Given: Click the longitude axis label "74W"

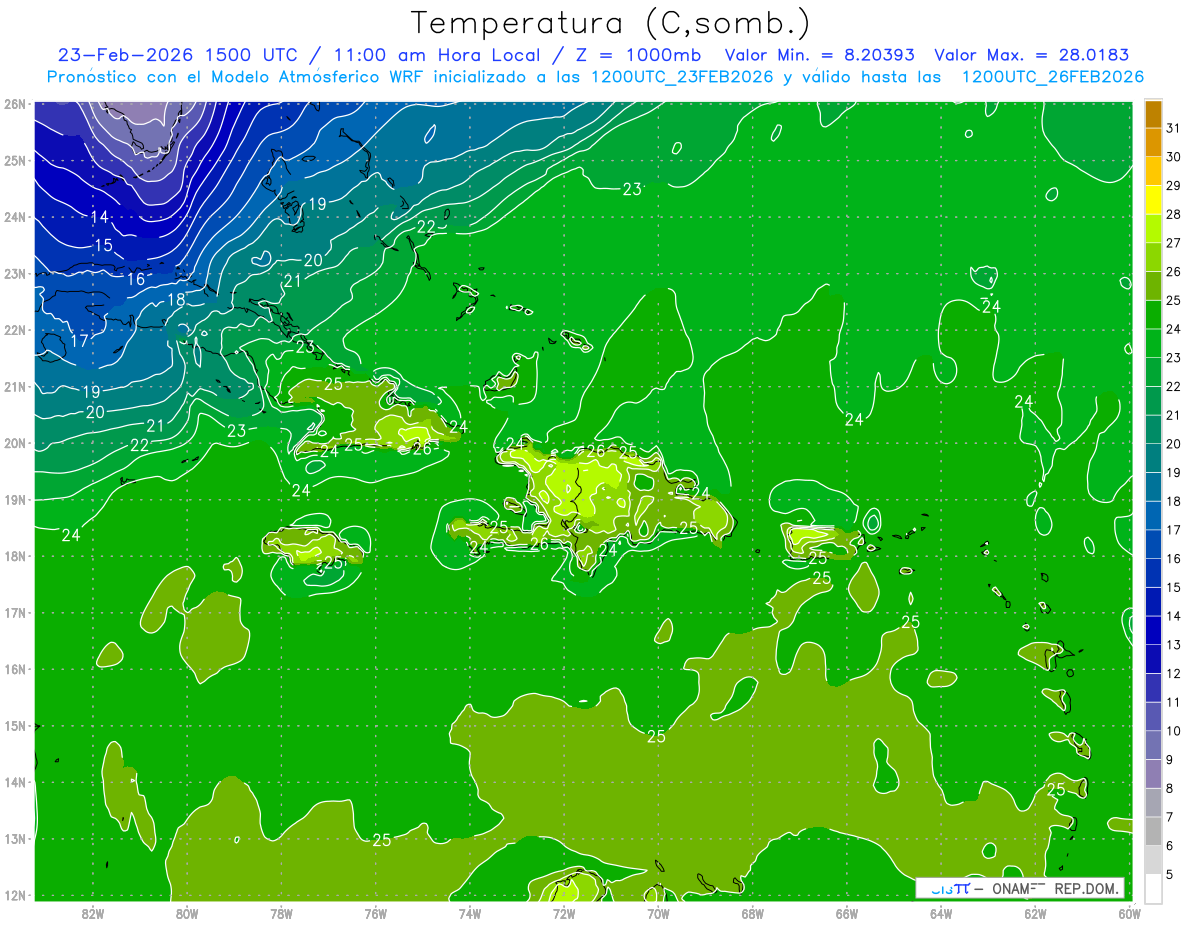Looking at the screenshot, I should [x=470, y=913].
